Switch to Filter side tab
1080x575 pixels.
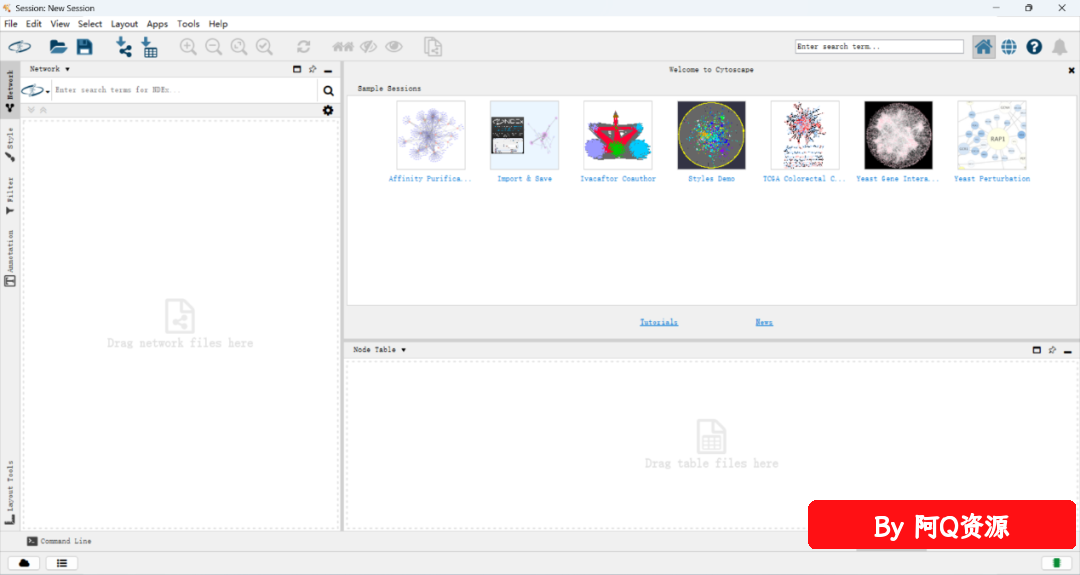pyautogui.click(x=10, y=196)
